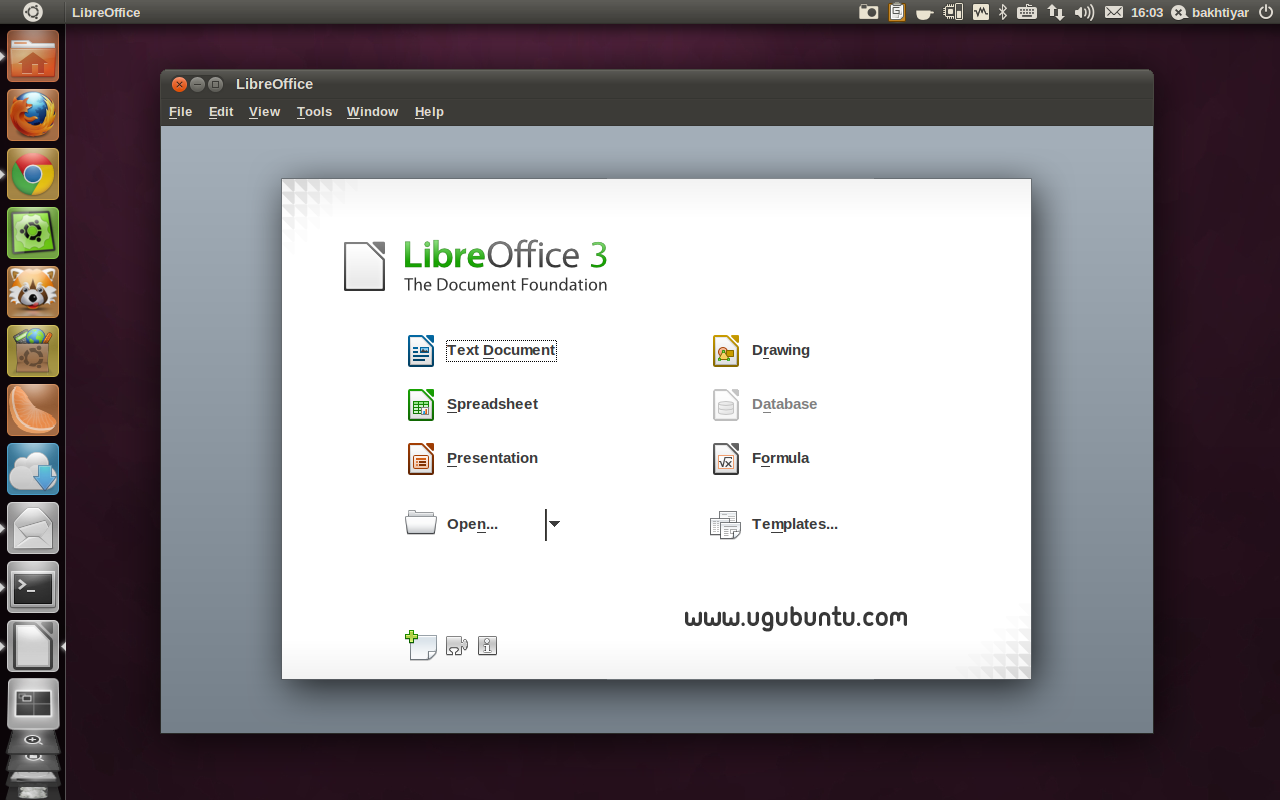This screenshot has height=800, width=1280.
Task: Open the workspace switcher in launcher
Action: [33, 705]
